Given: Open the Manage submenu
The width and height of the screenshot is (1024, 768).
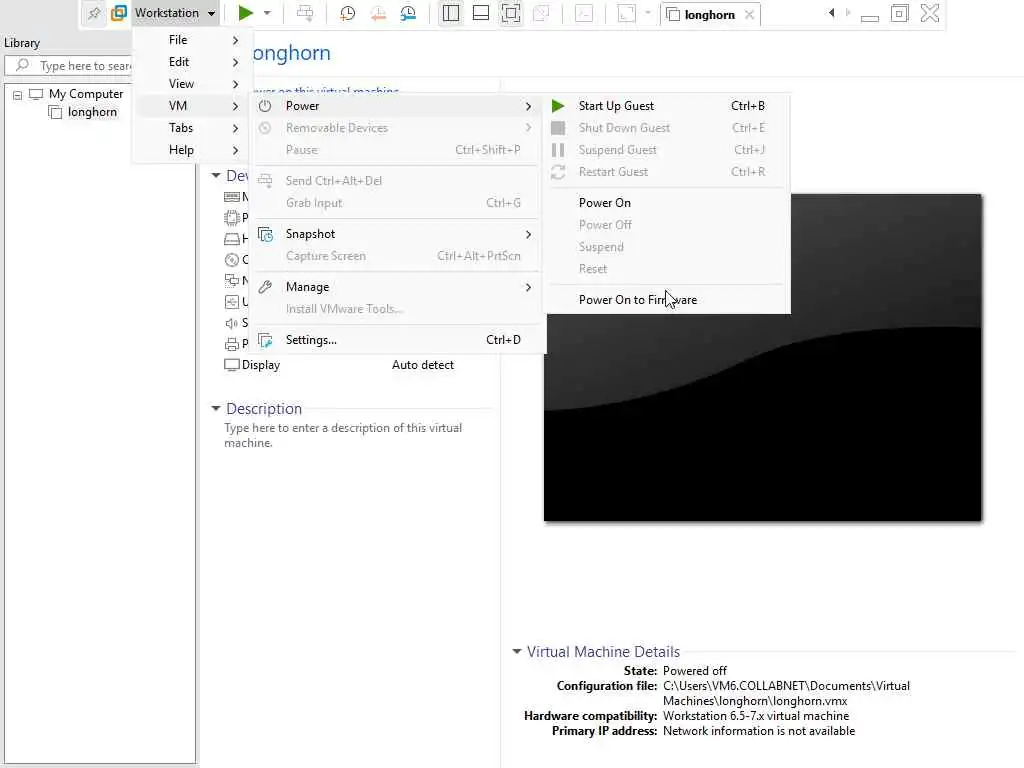Looking at the screenshot, I should coord(396,287).
